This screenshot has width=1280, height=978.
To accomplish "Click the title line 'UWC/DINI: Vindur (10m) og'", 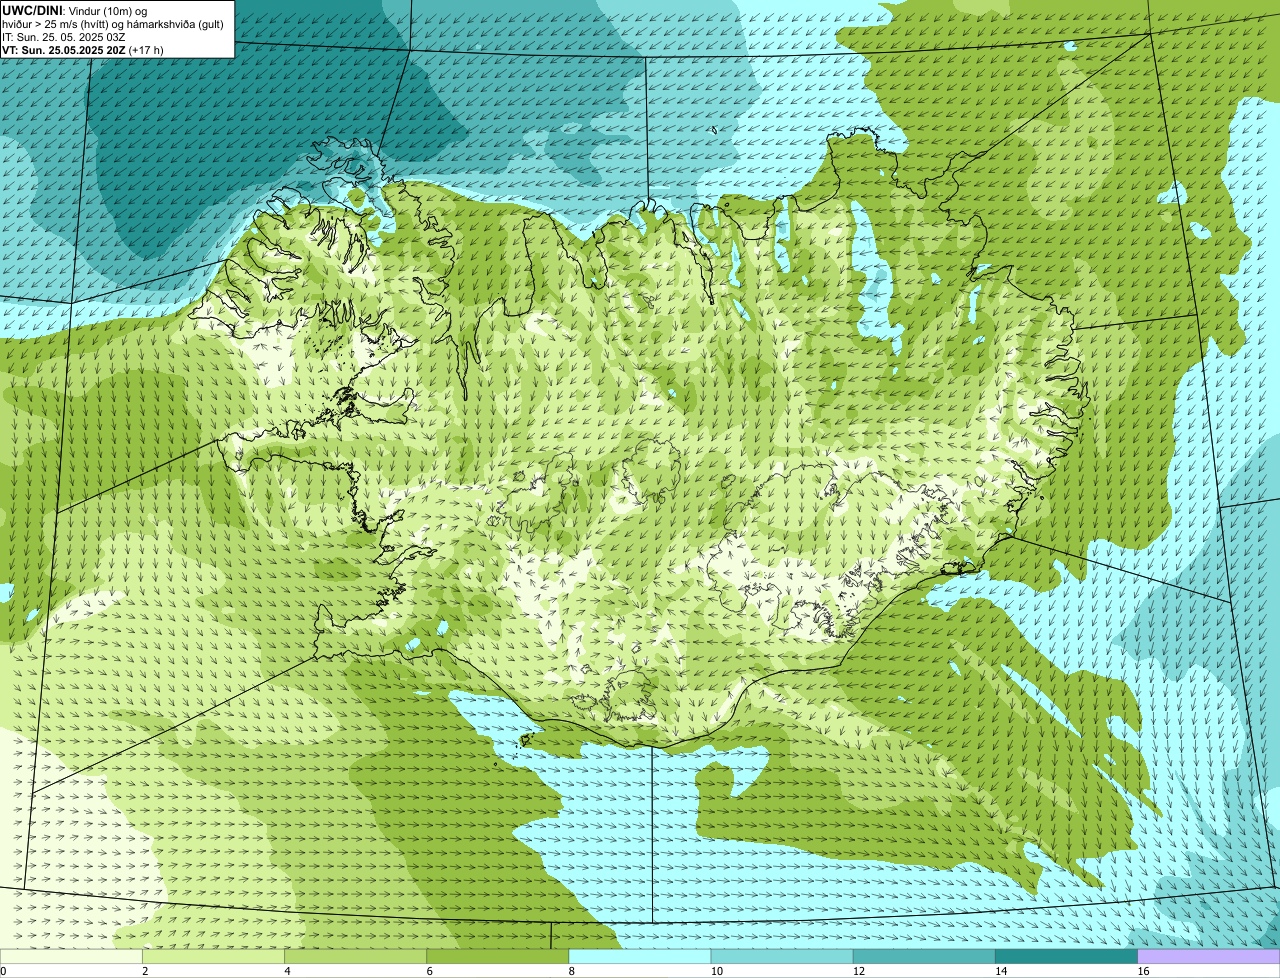I will [75, 10].
